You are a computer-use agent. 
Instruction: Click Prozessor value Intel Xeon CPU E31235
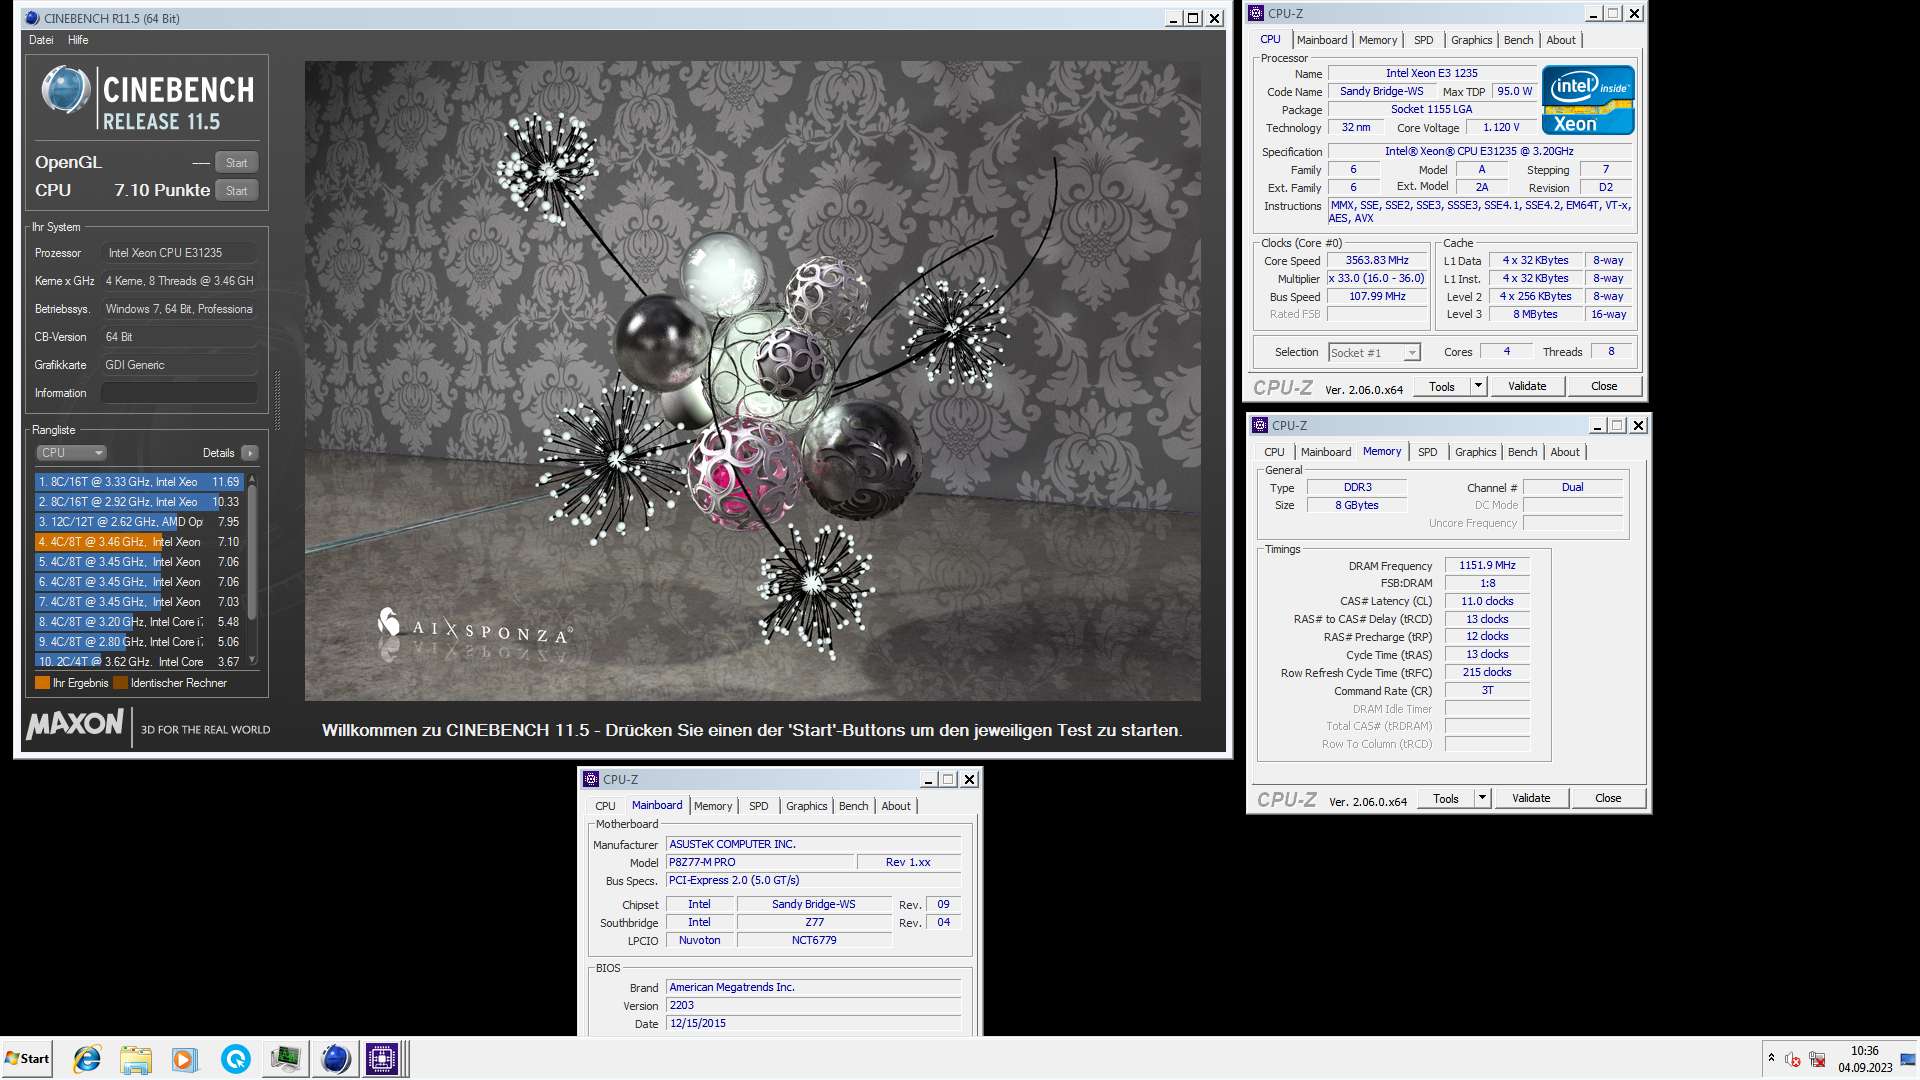[x=180, y=253]
